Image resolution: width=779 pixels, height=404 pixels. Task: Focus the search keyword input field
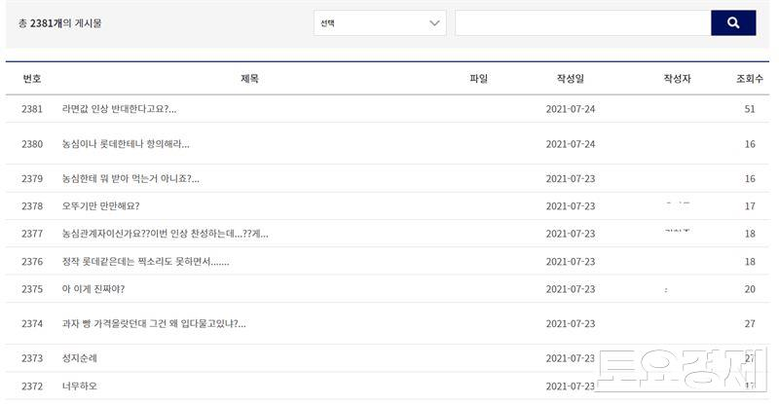[x=583, y=23]
